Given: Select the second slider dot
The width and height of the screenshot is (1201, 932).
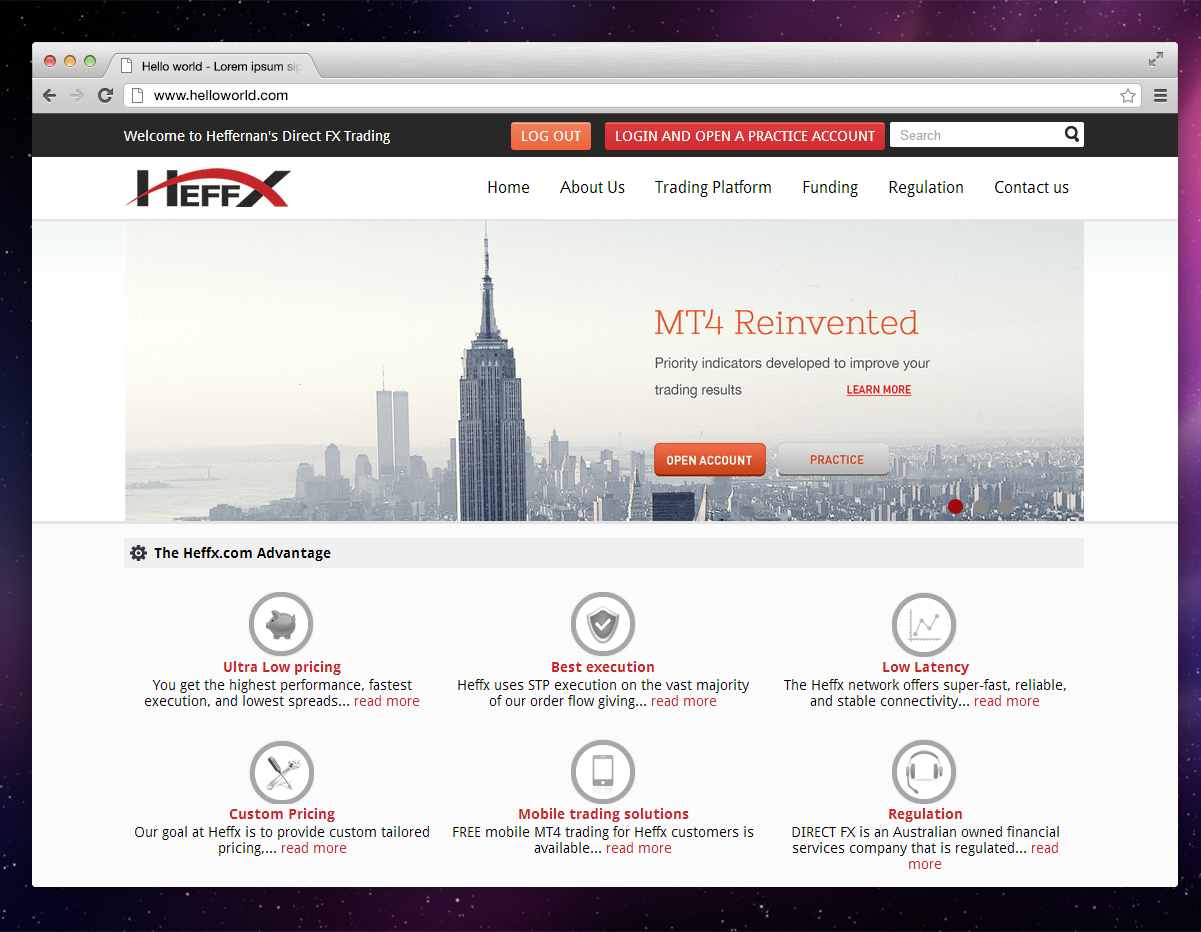Looking at the screenshot, I should point(981,506).
